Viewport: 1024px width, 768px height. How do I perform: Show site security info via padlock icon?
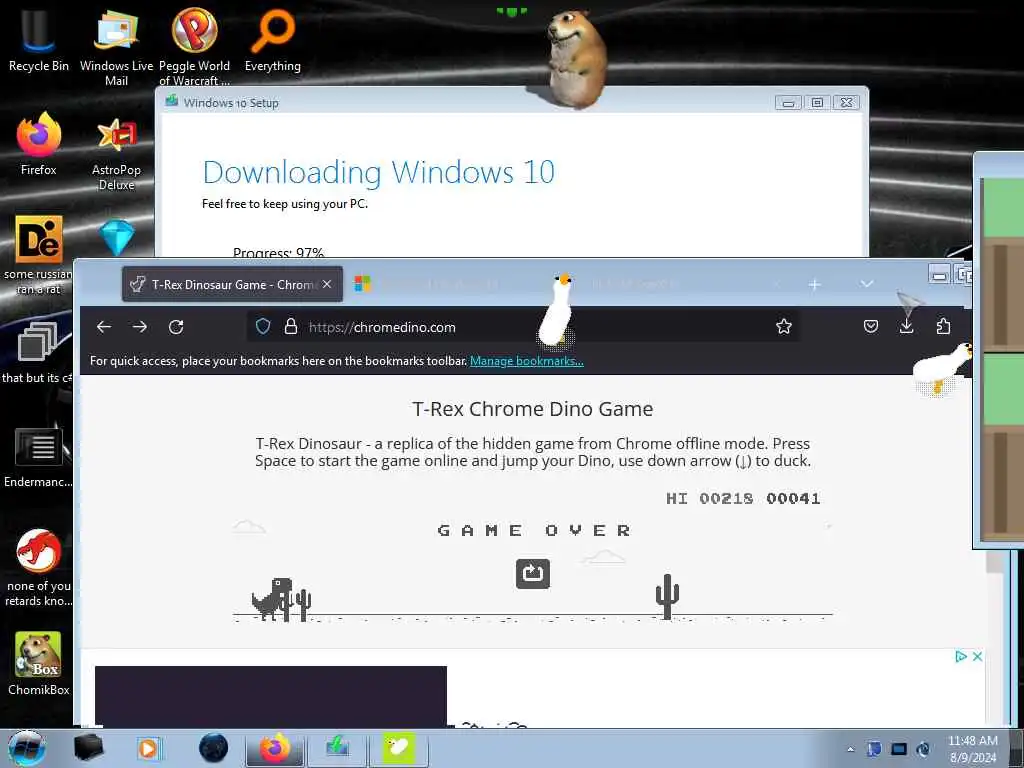[291, 327]
